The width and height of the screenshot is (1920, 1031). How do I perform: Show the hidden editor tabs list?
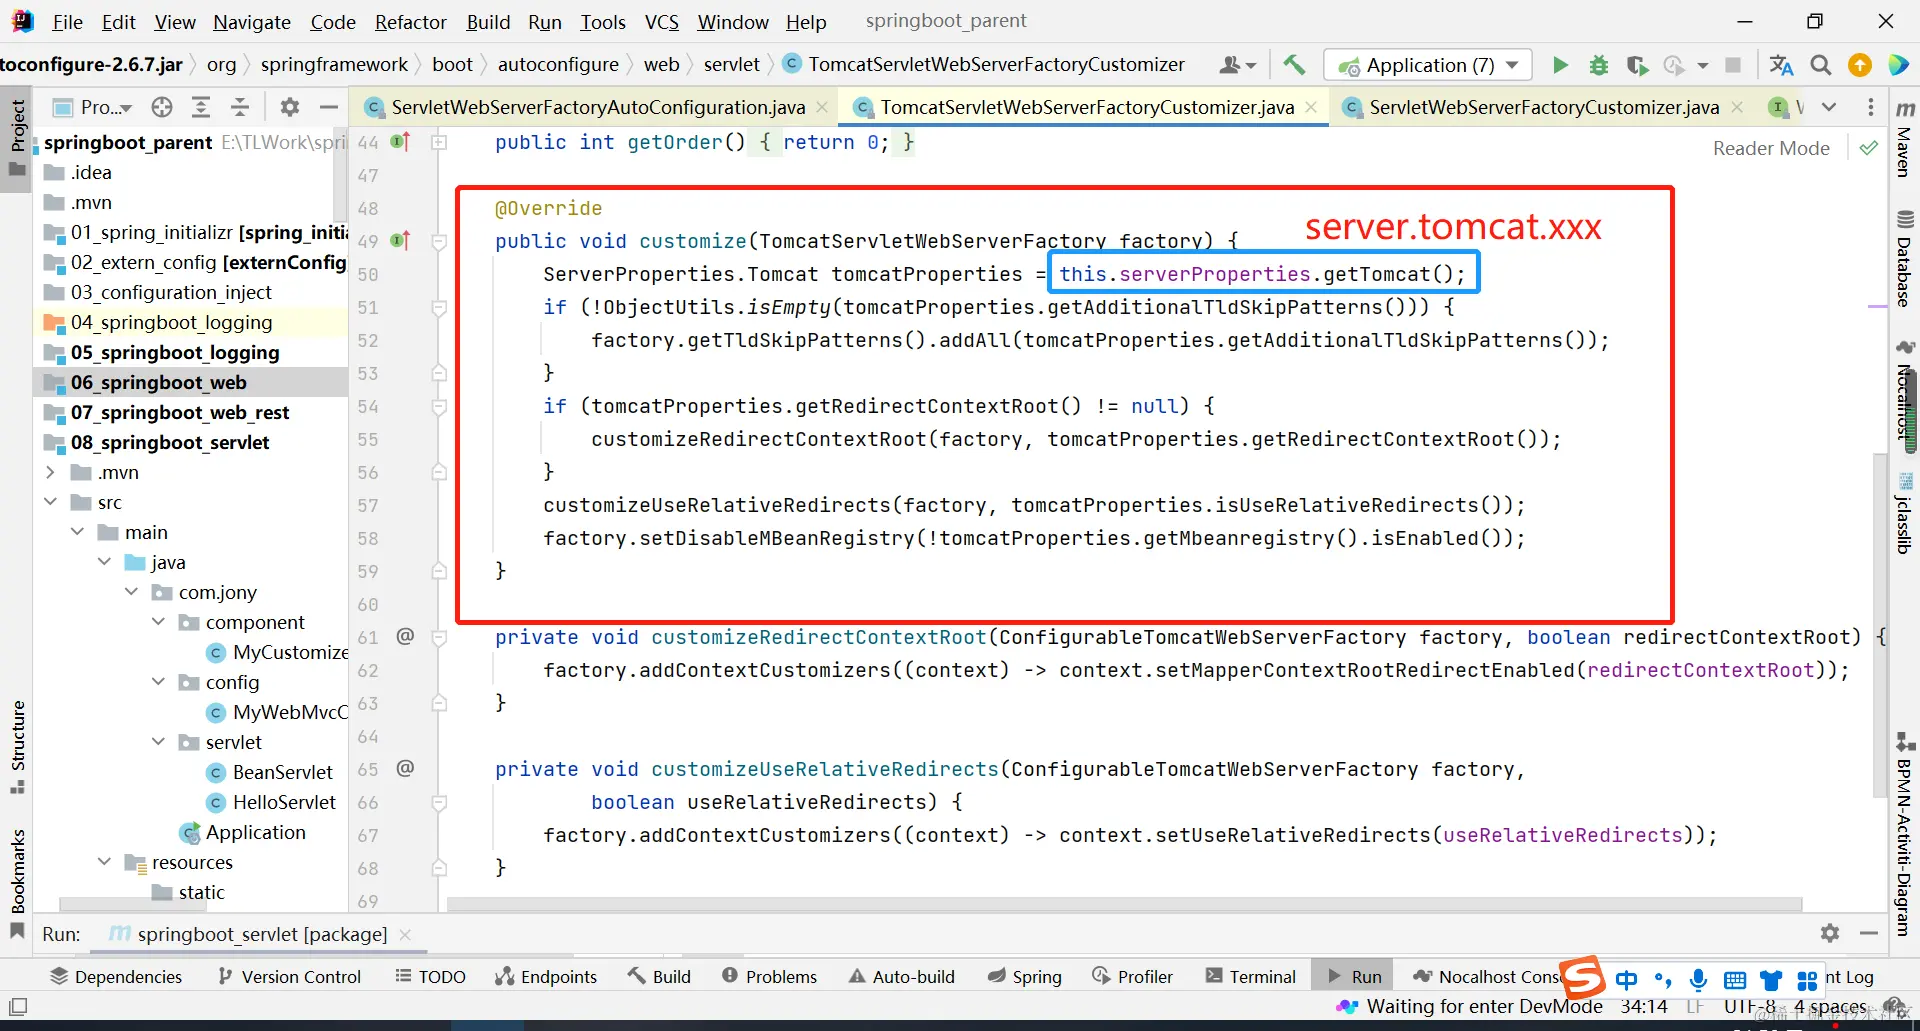(1829, 107)
